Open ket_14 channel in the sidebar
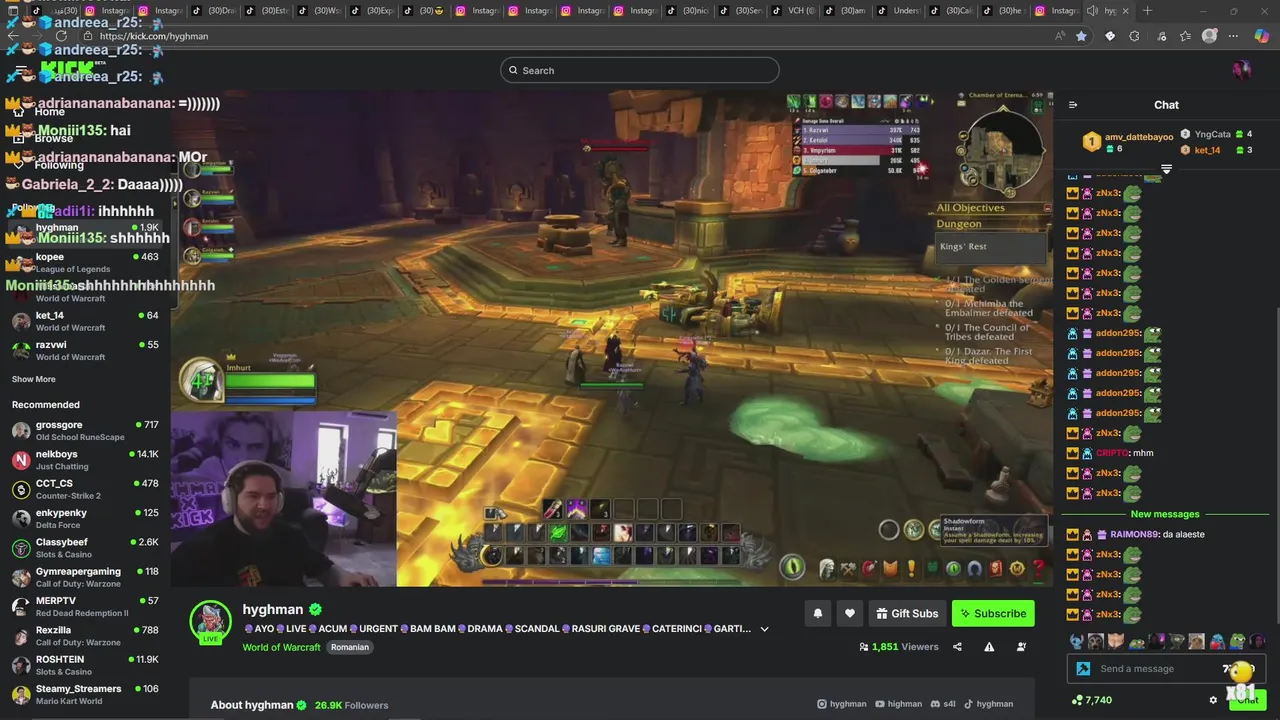This screenshot has height=720, width=1280. click(x=85, y=321)
